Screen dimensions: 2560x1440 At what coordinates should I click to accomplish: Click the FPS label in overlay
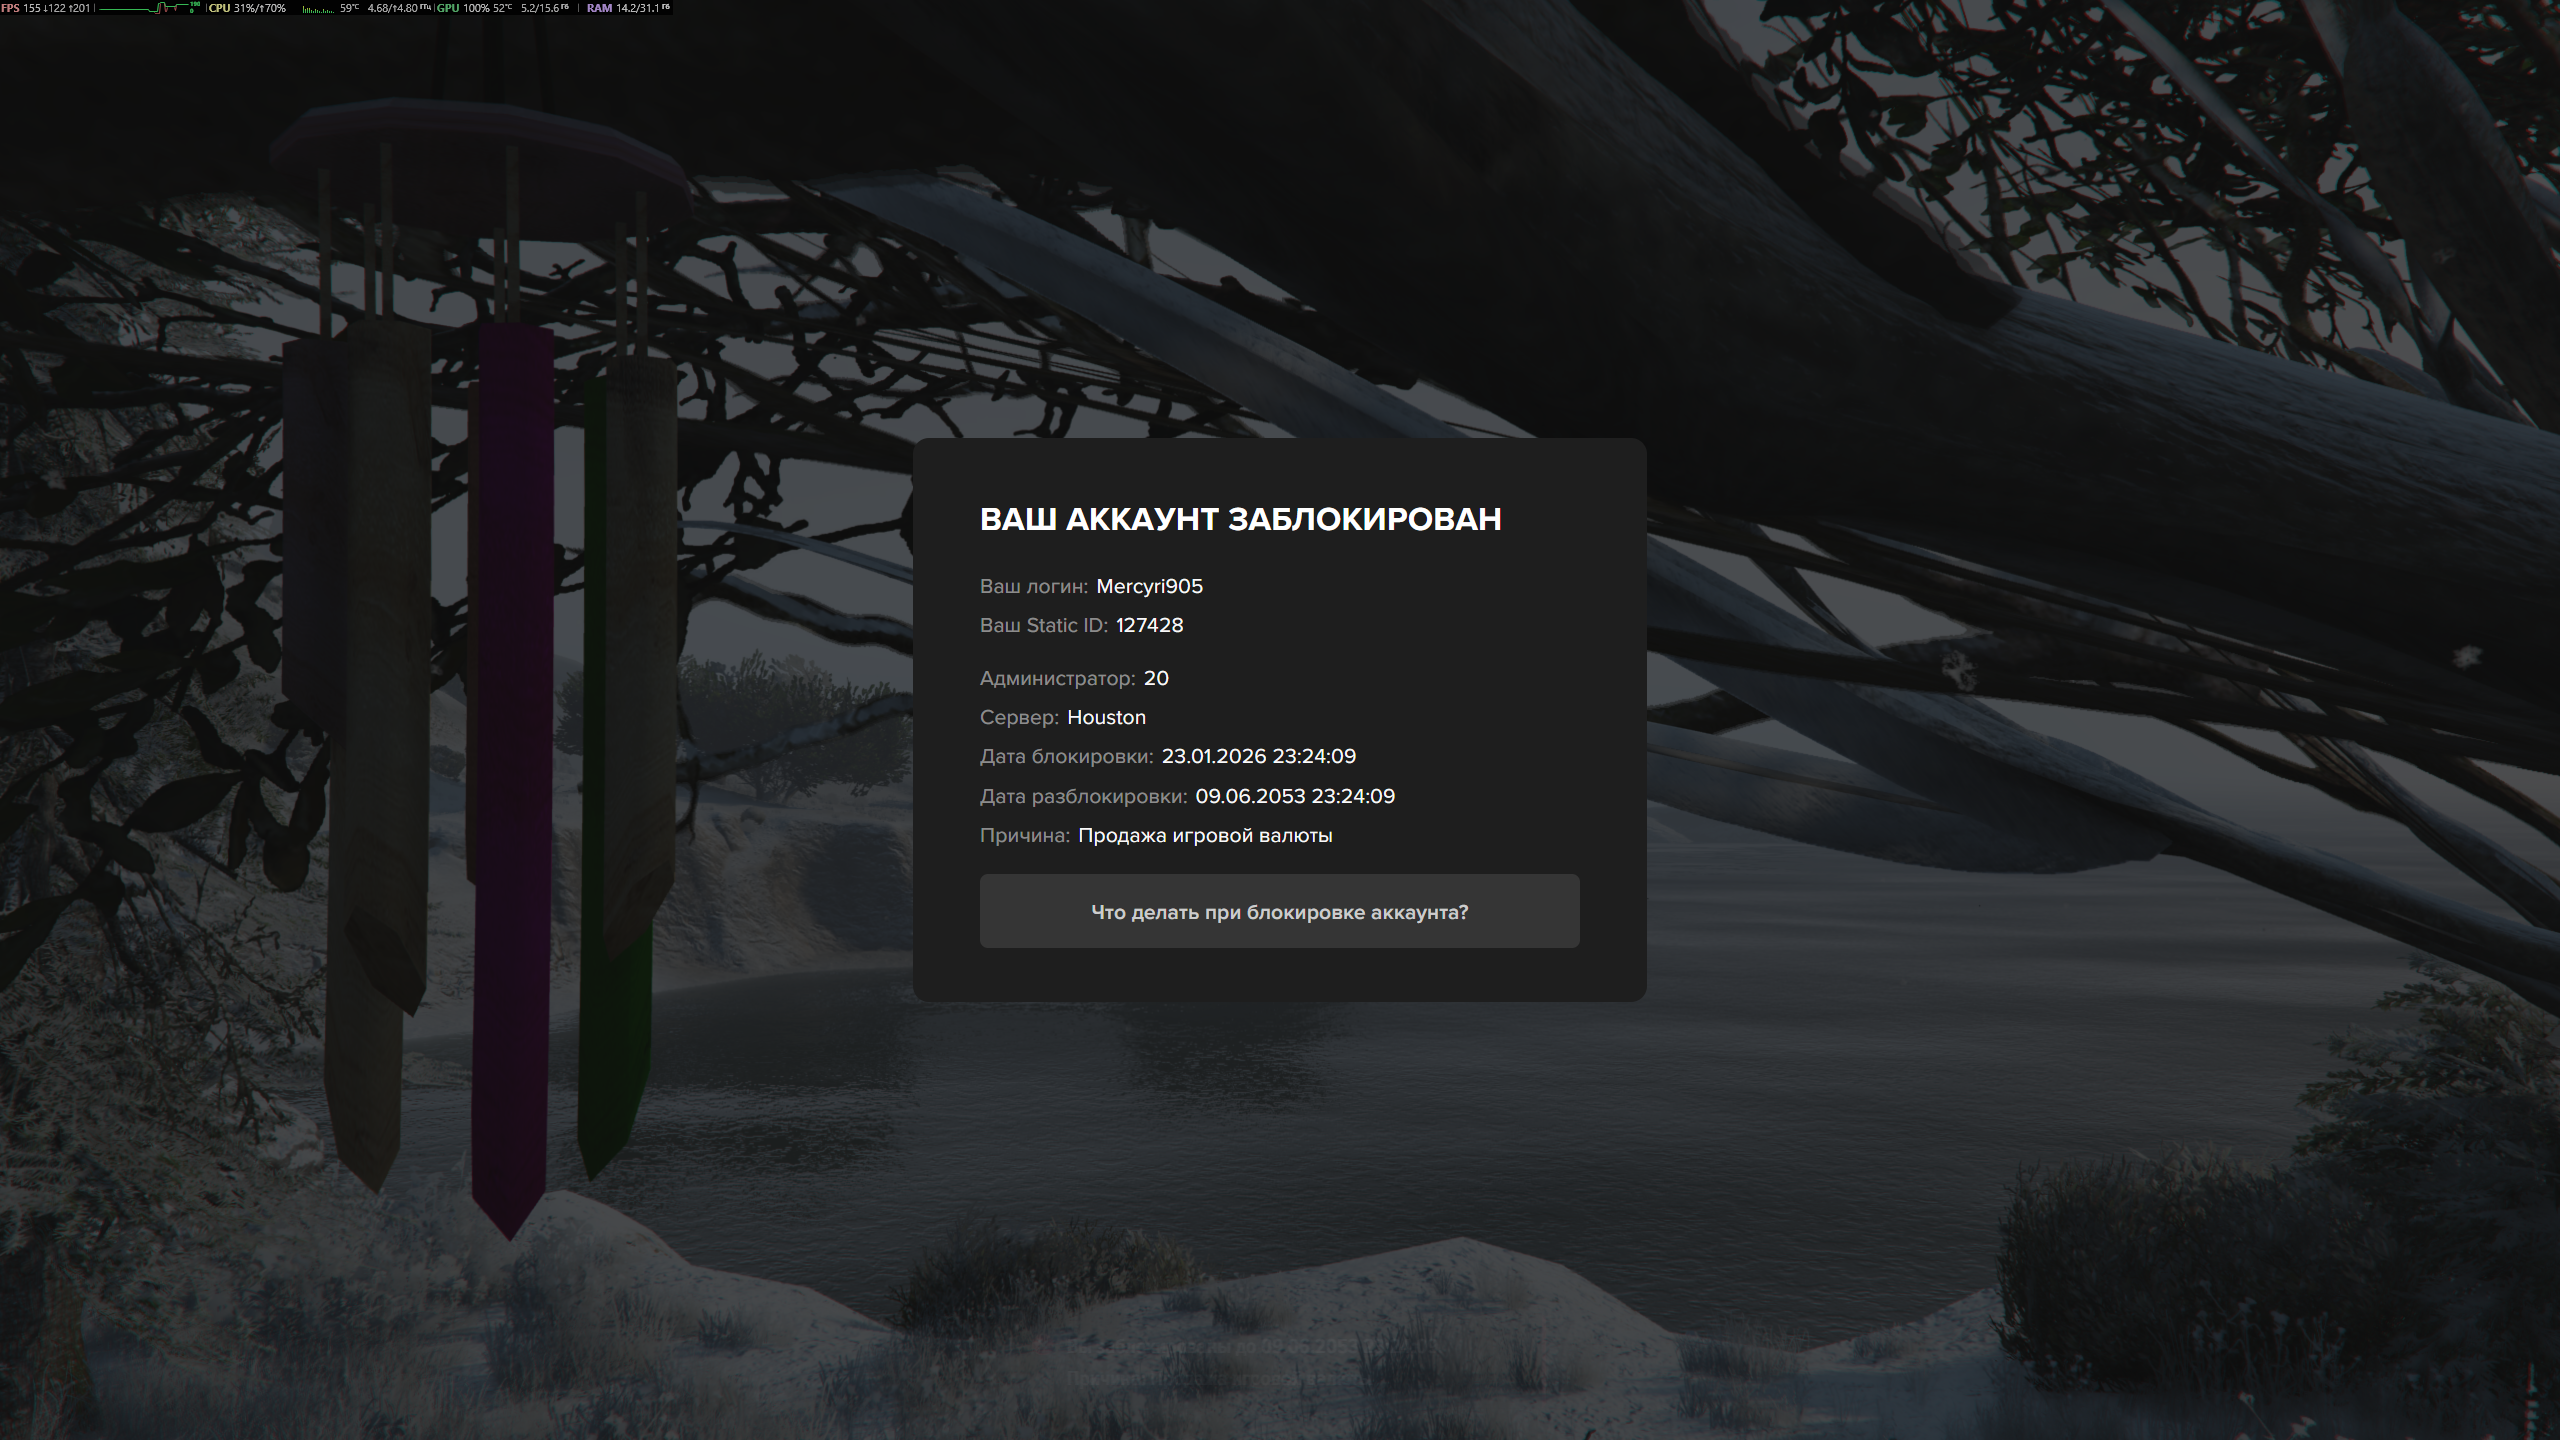(x=10, y=8)
